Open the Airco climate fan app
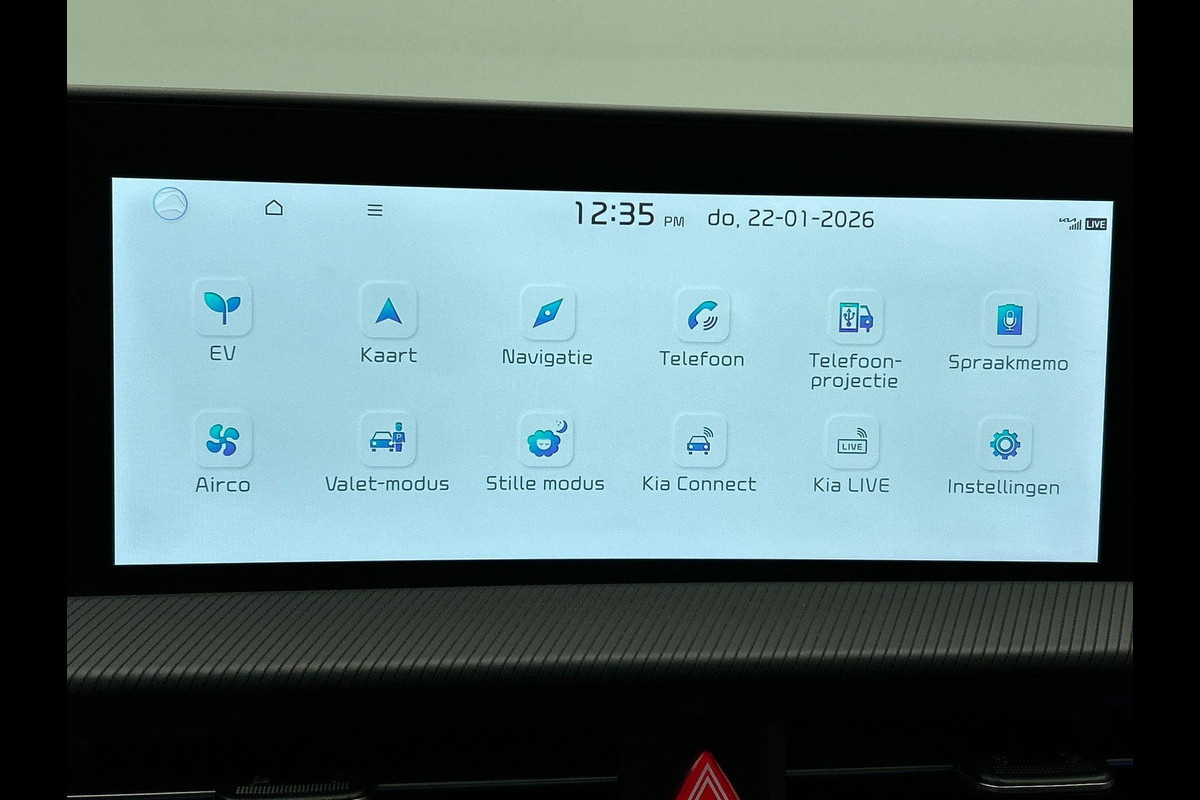The image size is (1200, 800). point(222,440)
